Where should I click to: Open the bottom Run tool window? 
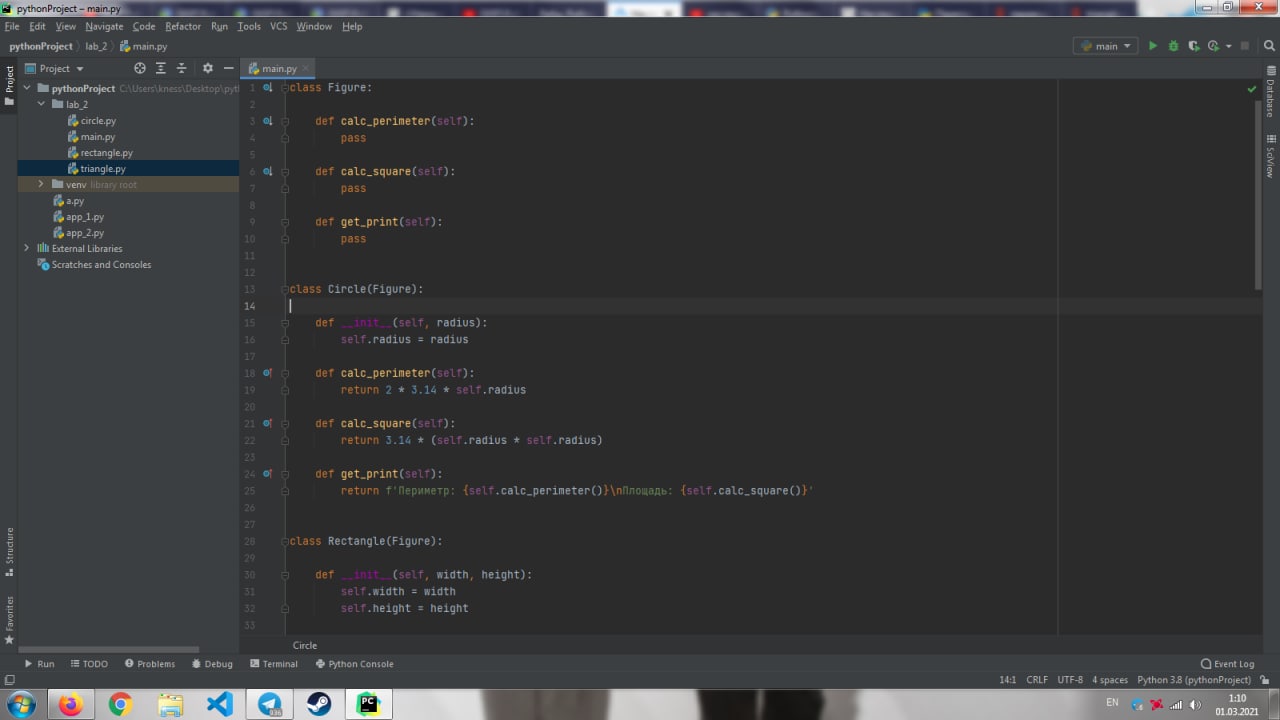pos(40,664)
